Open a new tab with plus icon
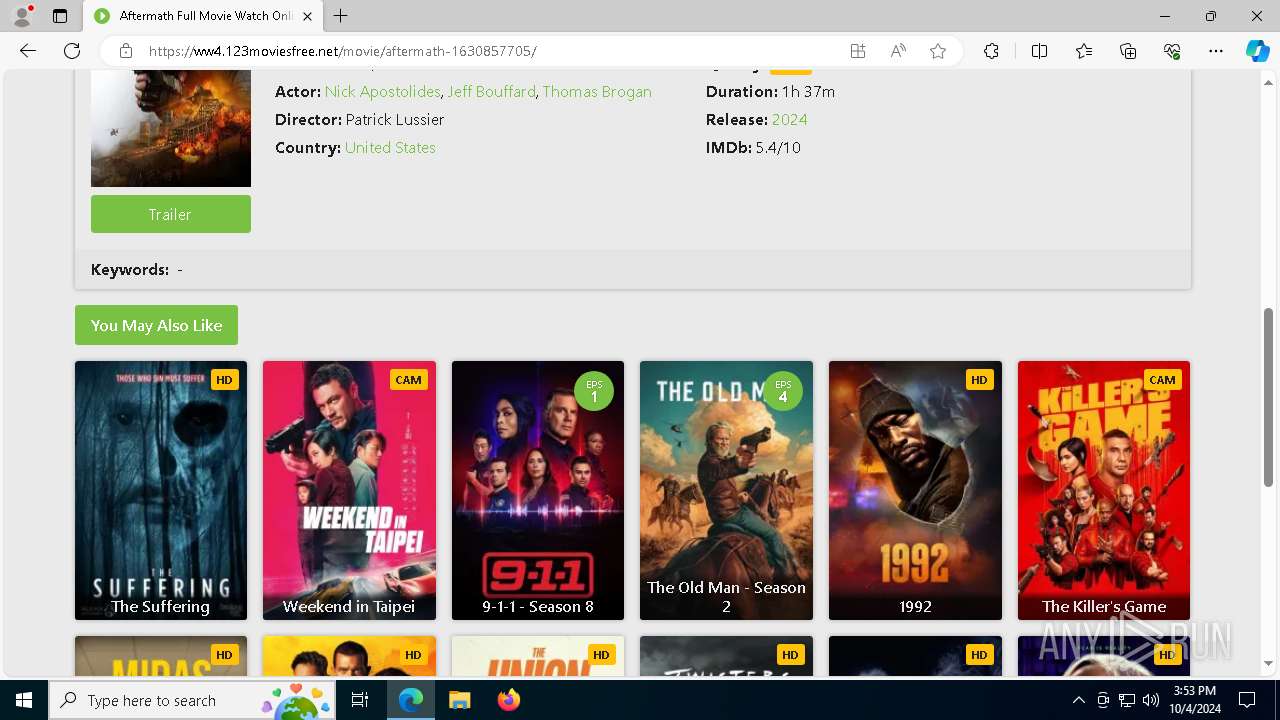This screenshot has height=720, width=1280. (x=341, y=16)
